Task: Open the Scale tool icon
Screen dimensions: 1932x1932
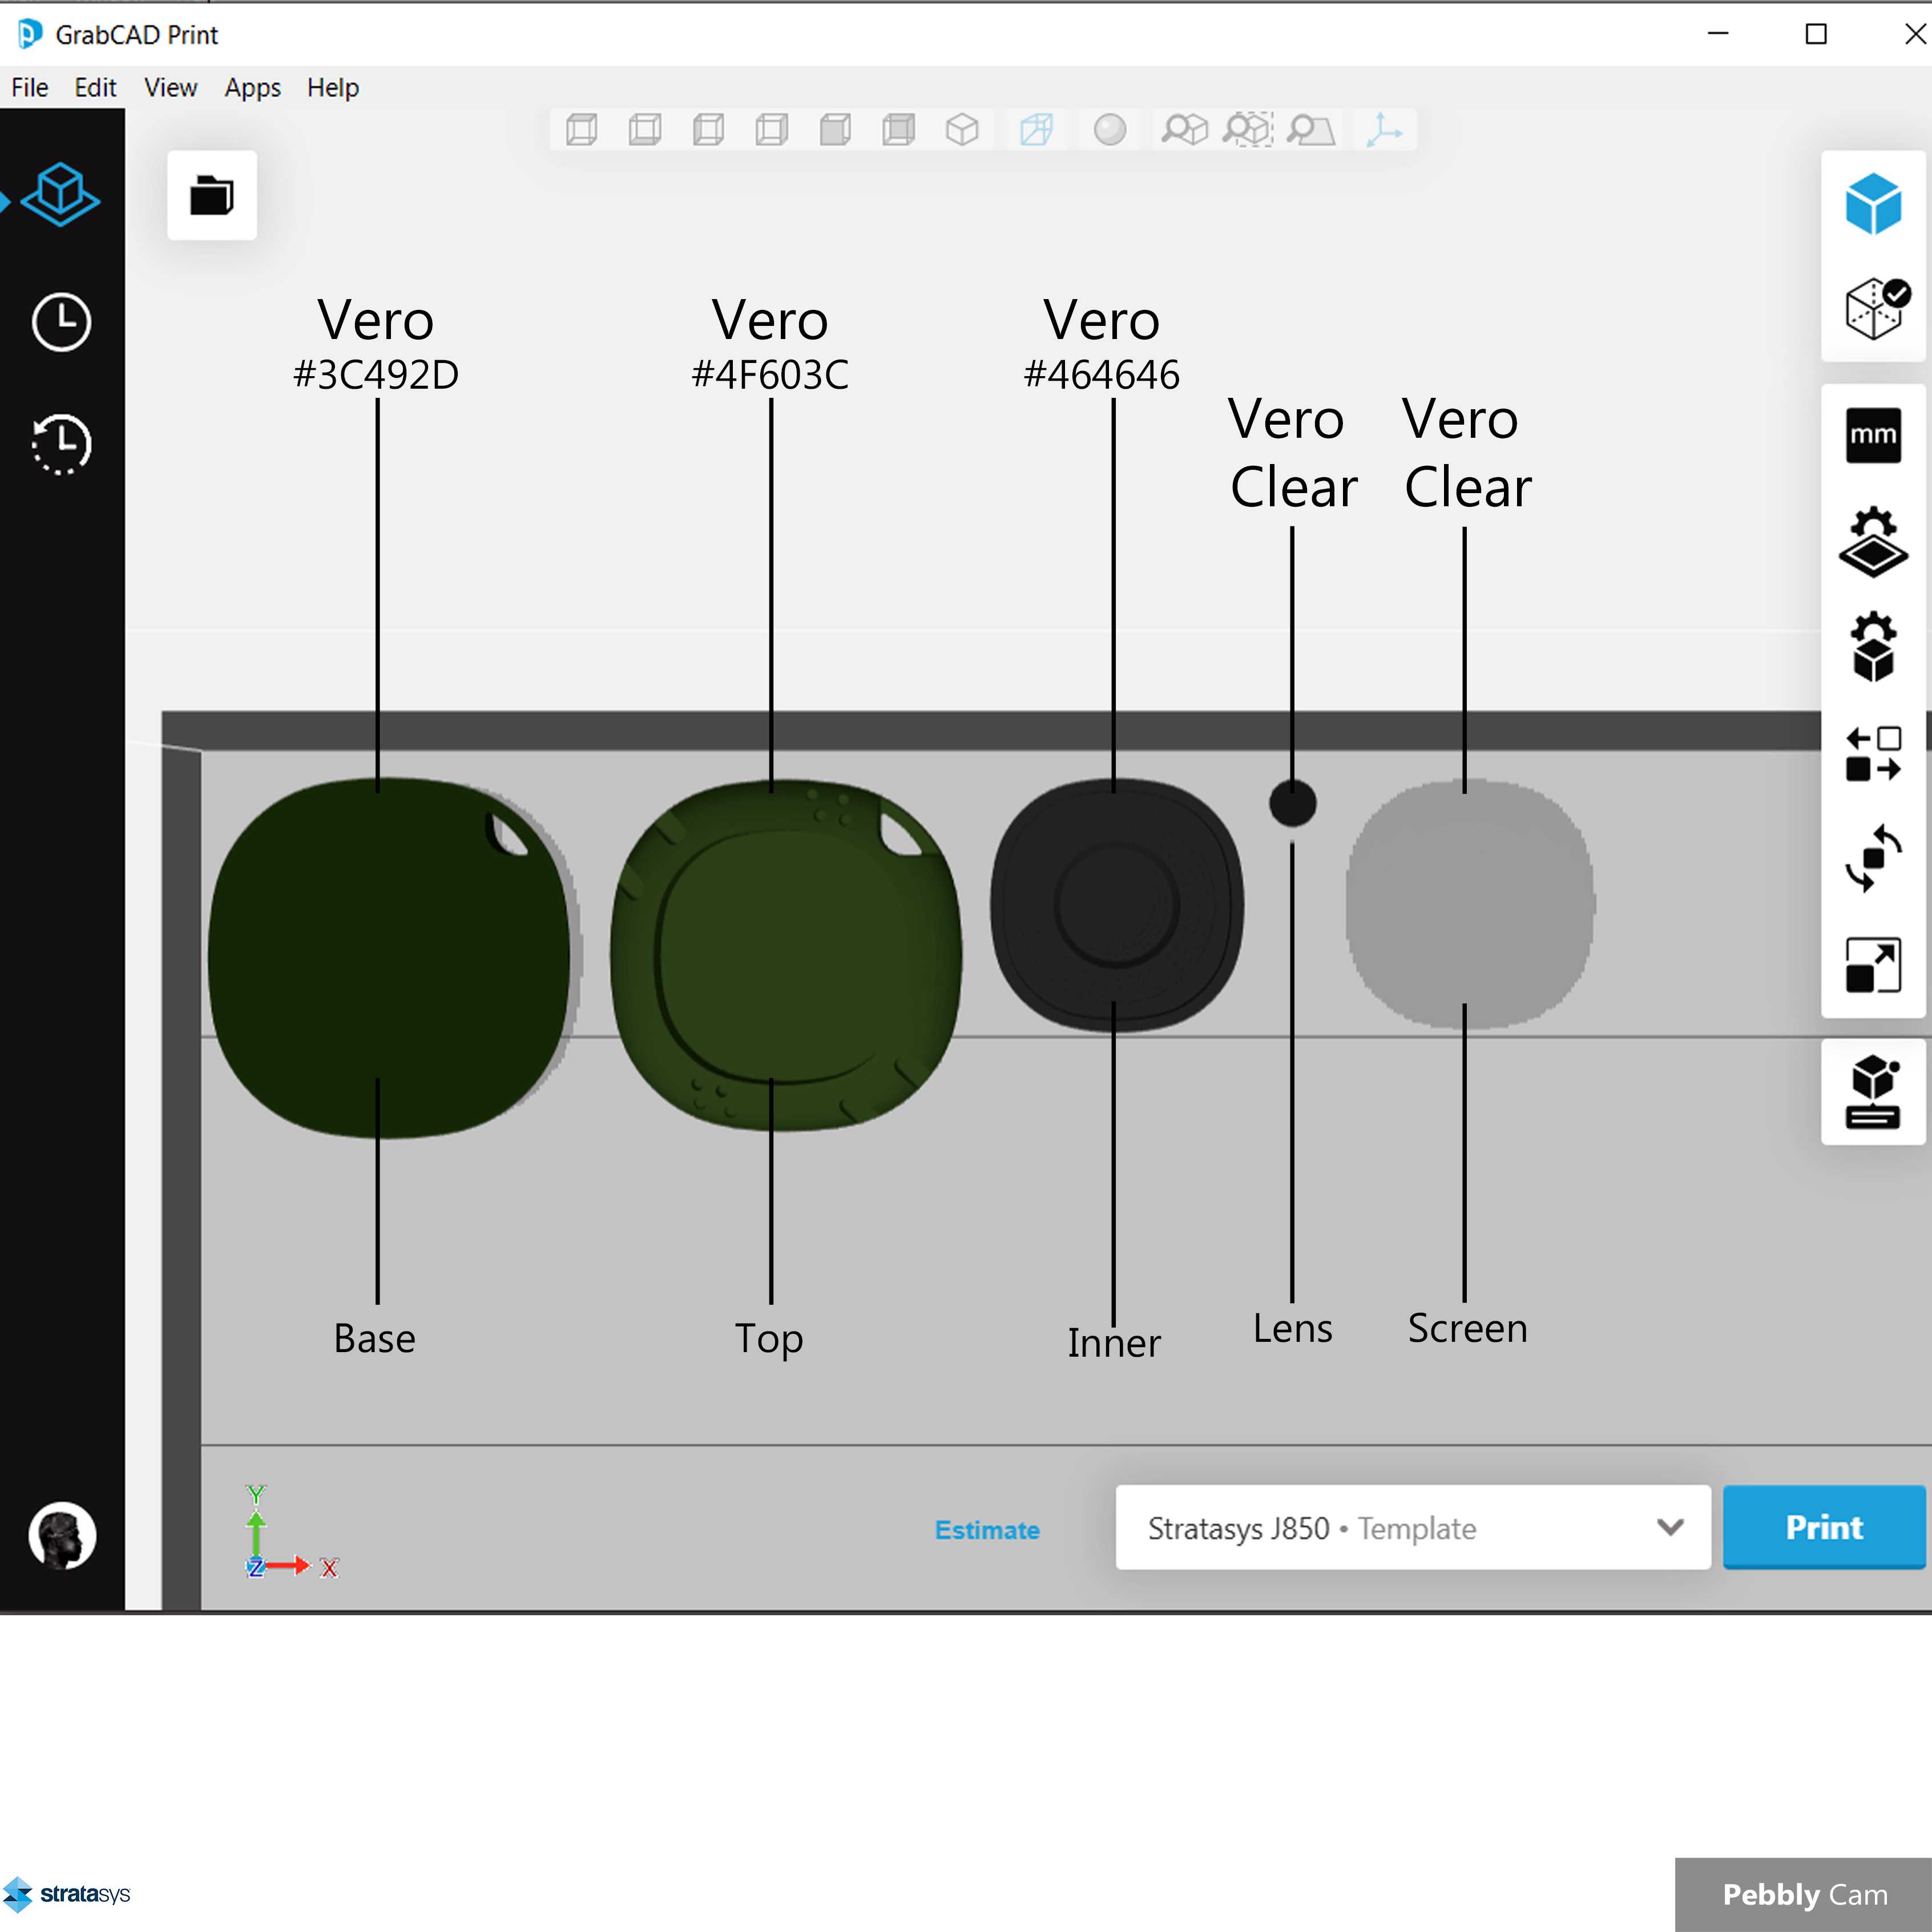Action: click(1873, 965)
